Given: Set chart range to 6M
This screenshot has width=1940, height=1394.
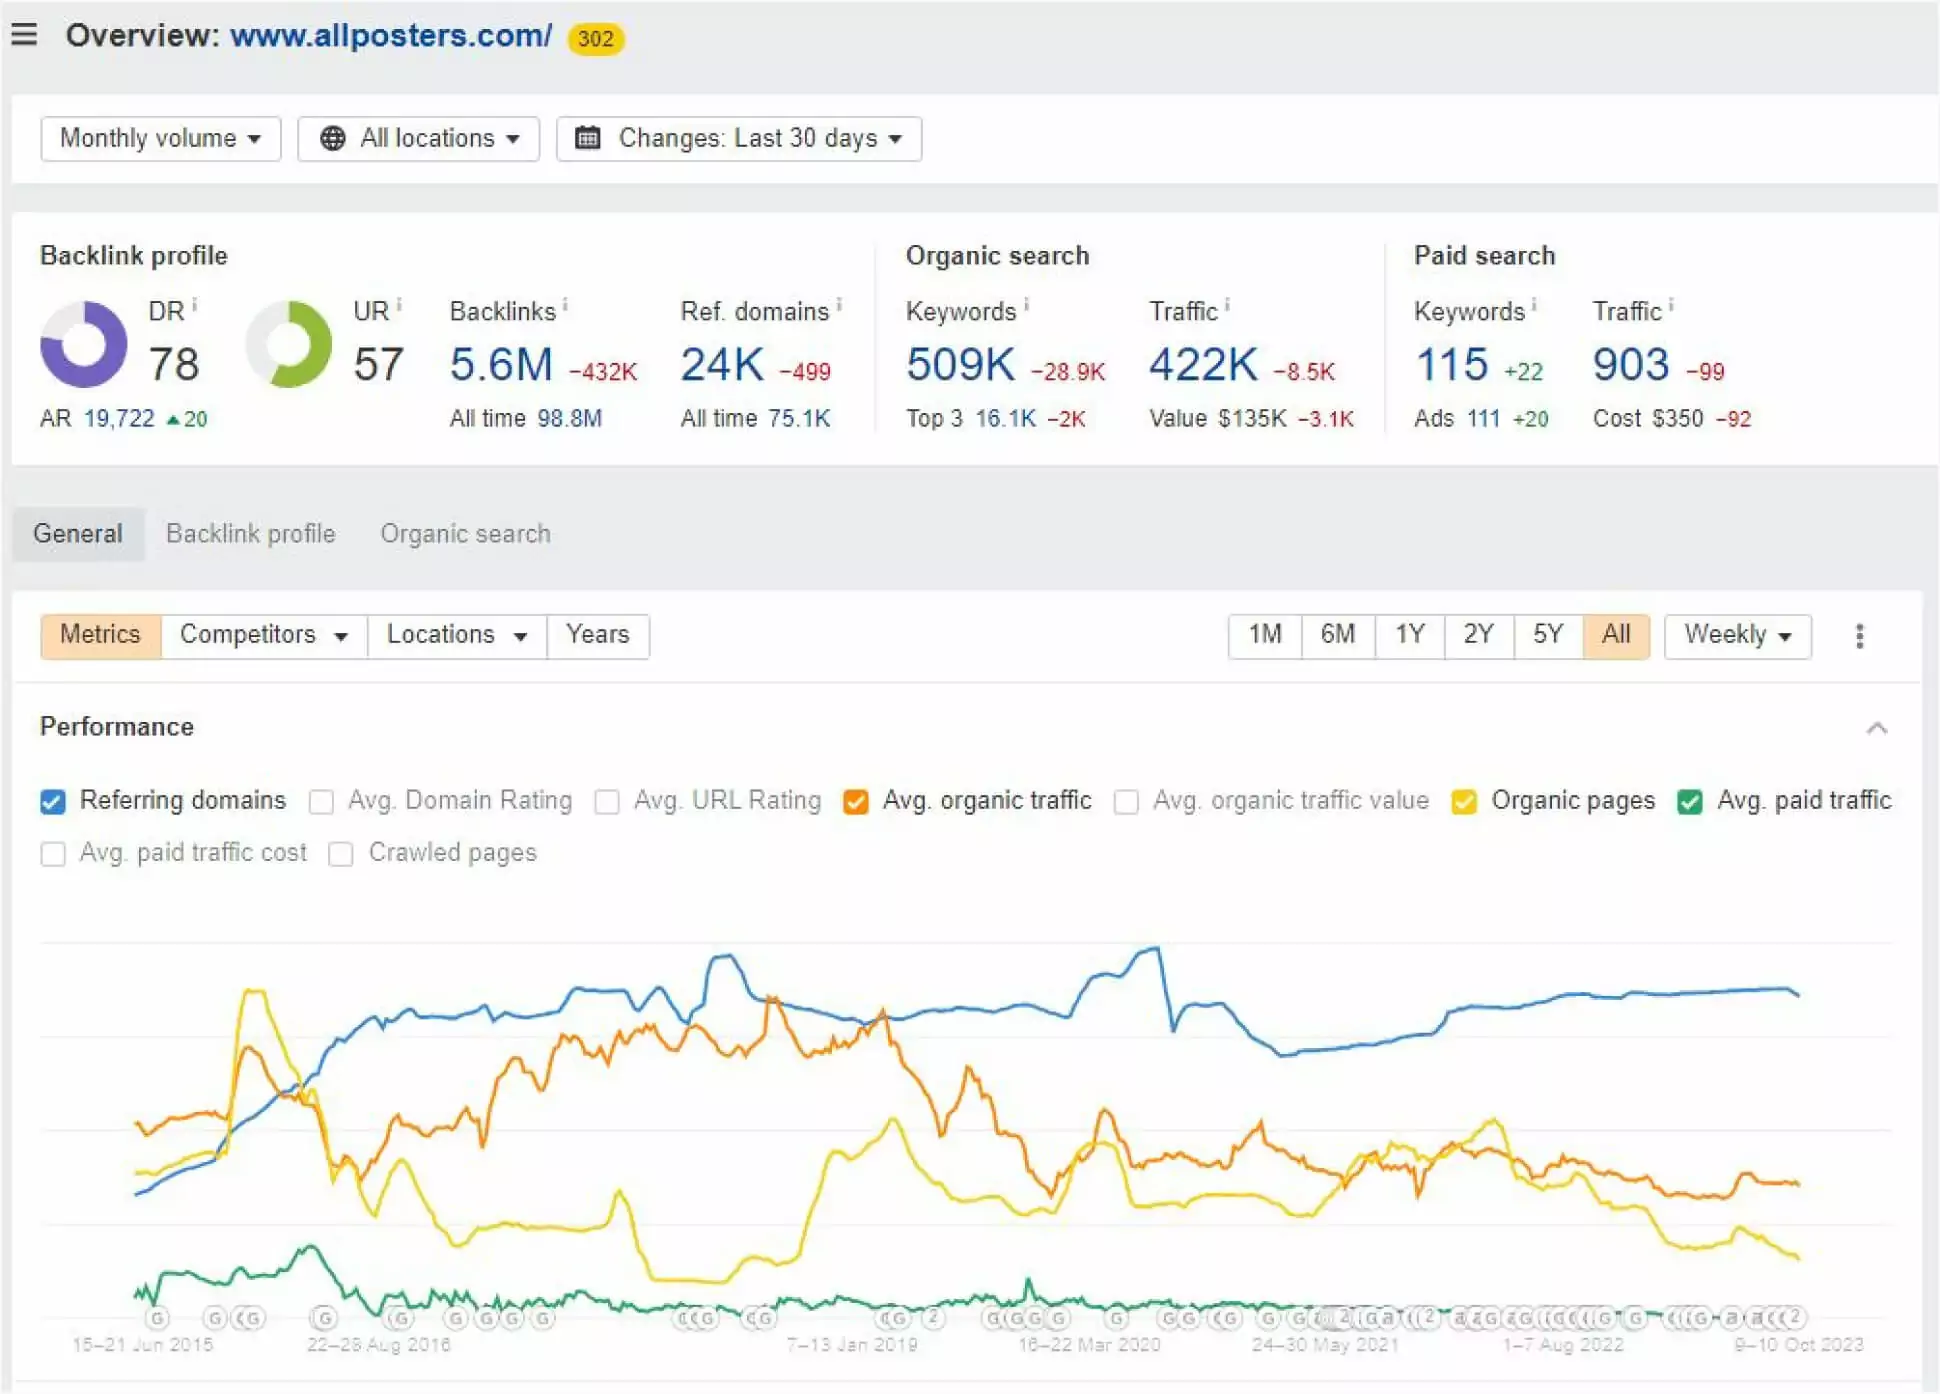Looking at the screenshot, I should pyautogui.click(x=1338, y=635).
